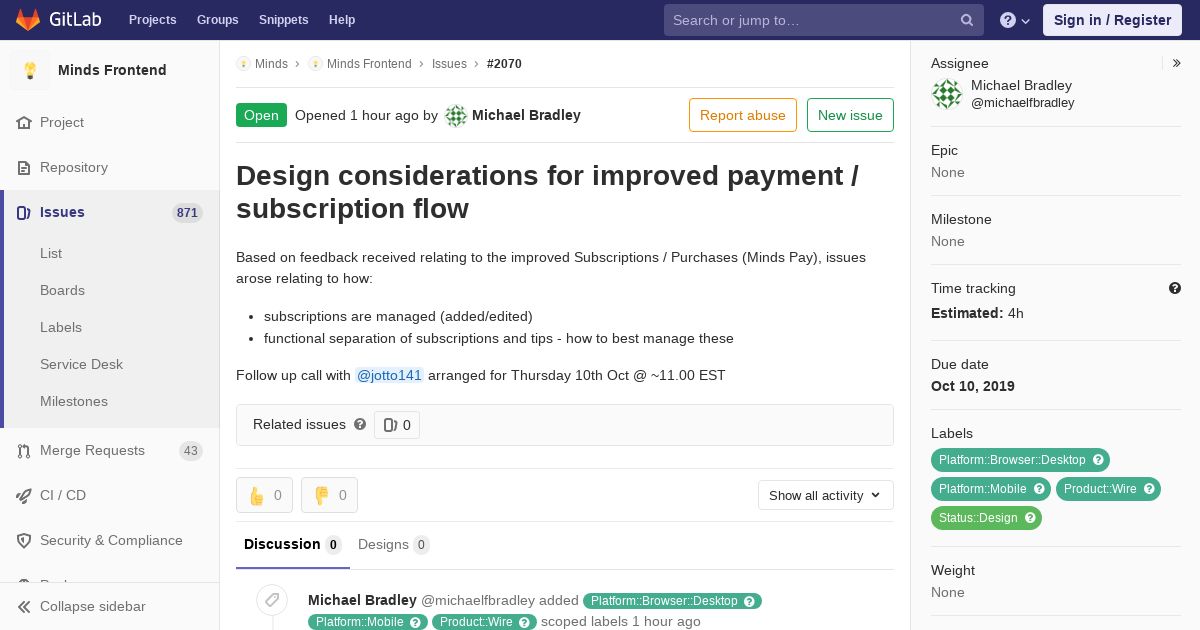
Task: Click the Minds Frontend breadcrumb link
Action: coord(369,64)
